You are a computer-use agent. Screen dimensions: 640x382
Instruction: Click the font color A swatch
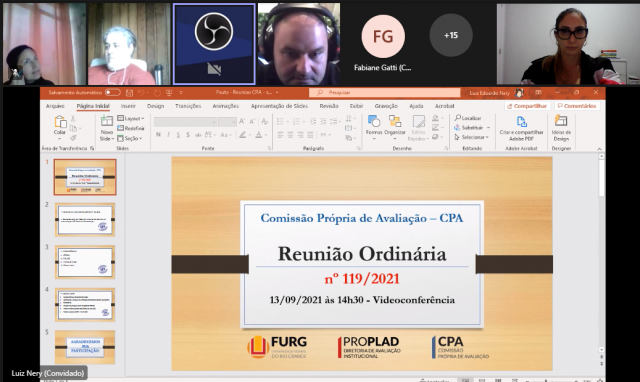coord(258,135)
